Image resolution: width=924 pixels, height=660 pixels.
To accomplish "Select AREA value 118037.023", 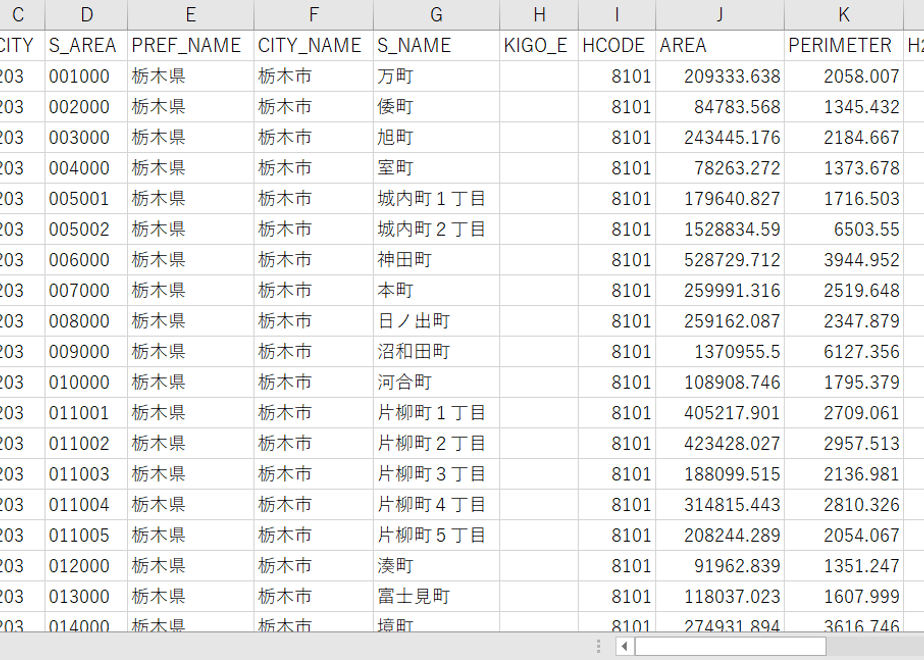I will 720,596.
